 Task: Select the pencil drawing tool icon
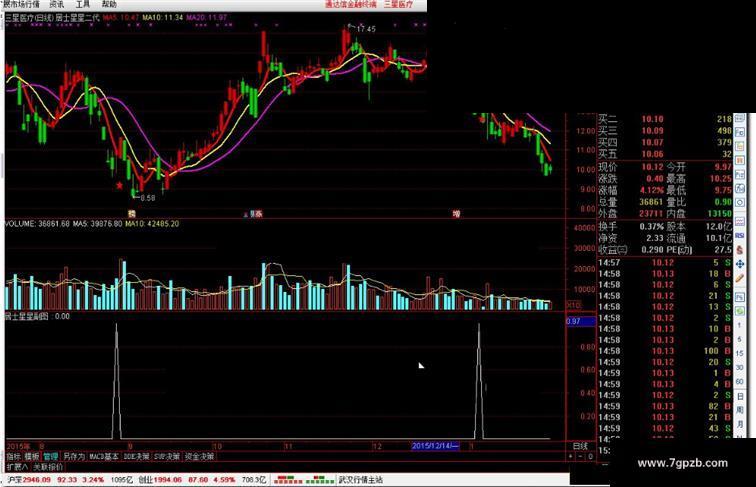740,278
